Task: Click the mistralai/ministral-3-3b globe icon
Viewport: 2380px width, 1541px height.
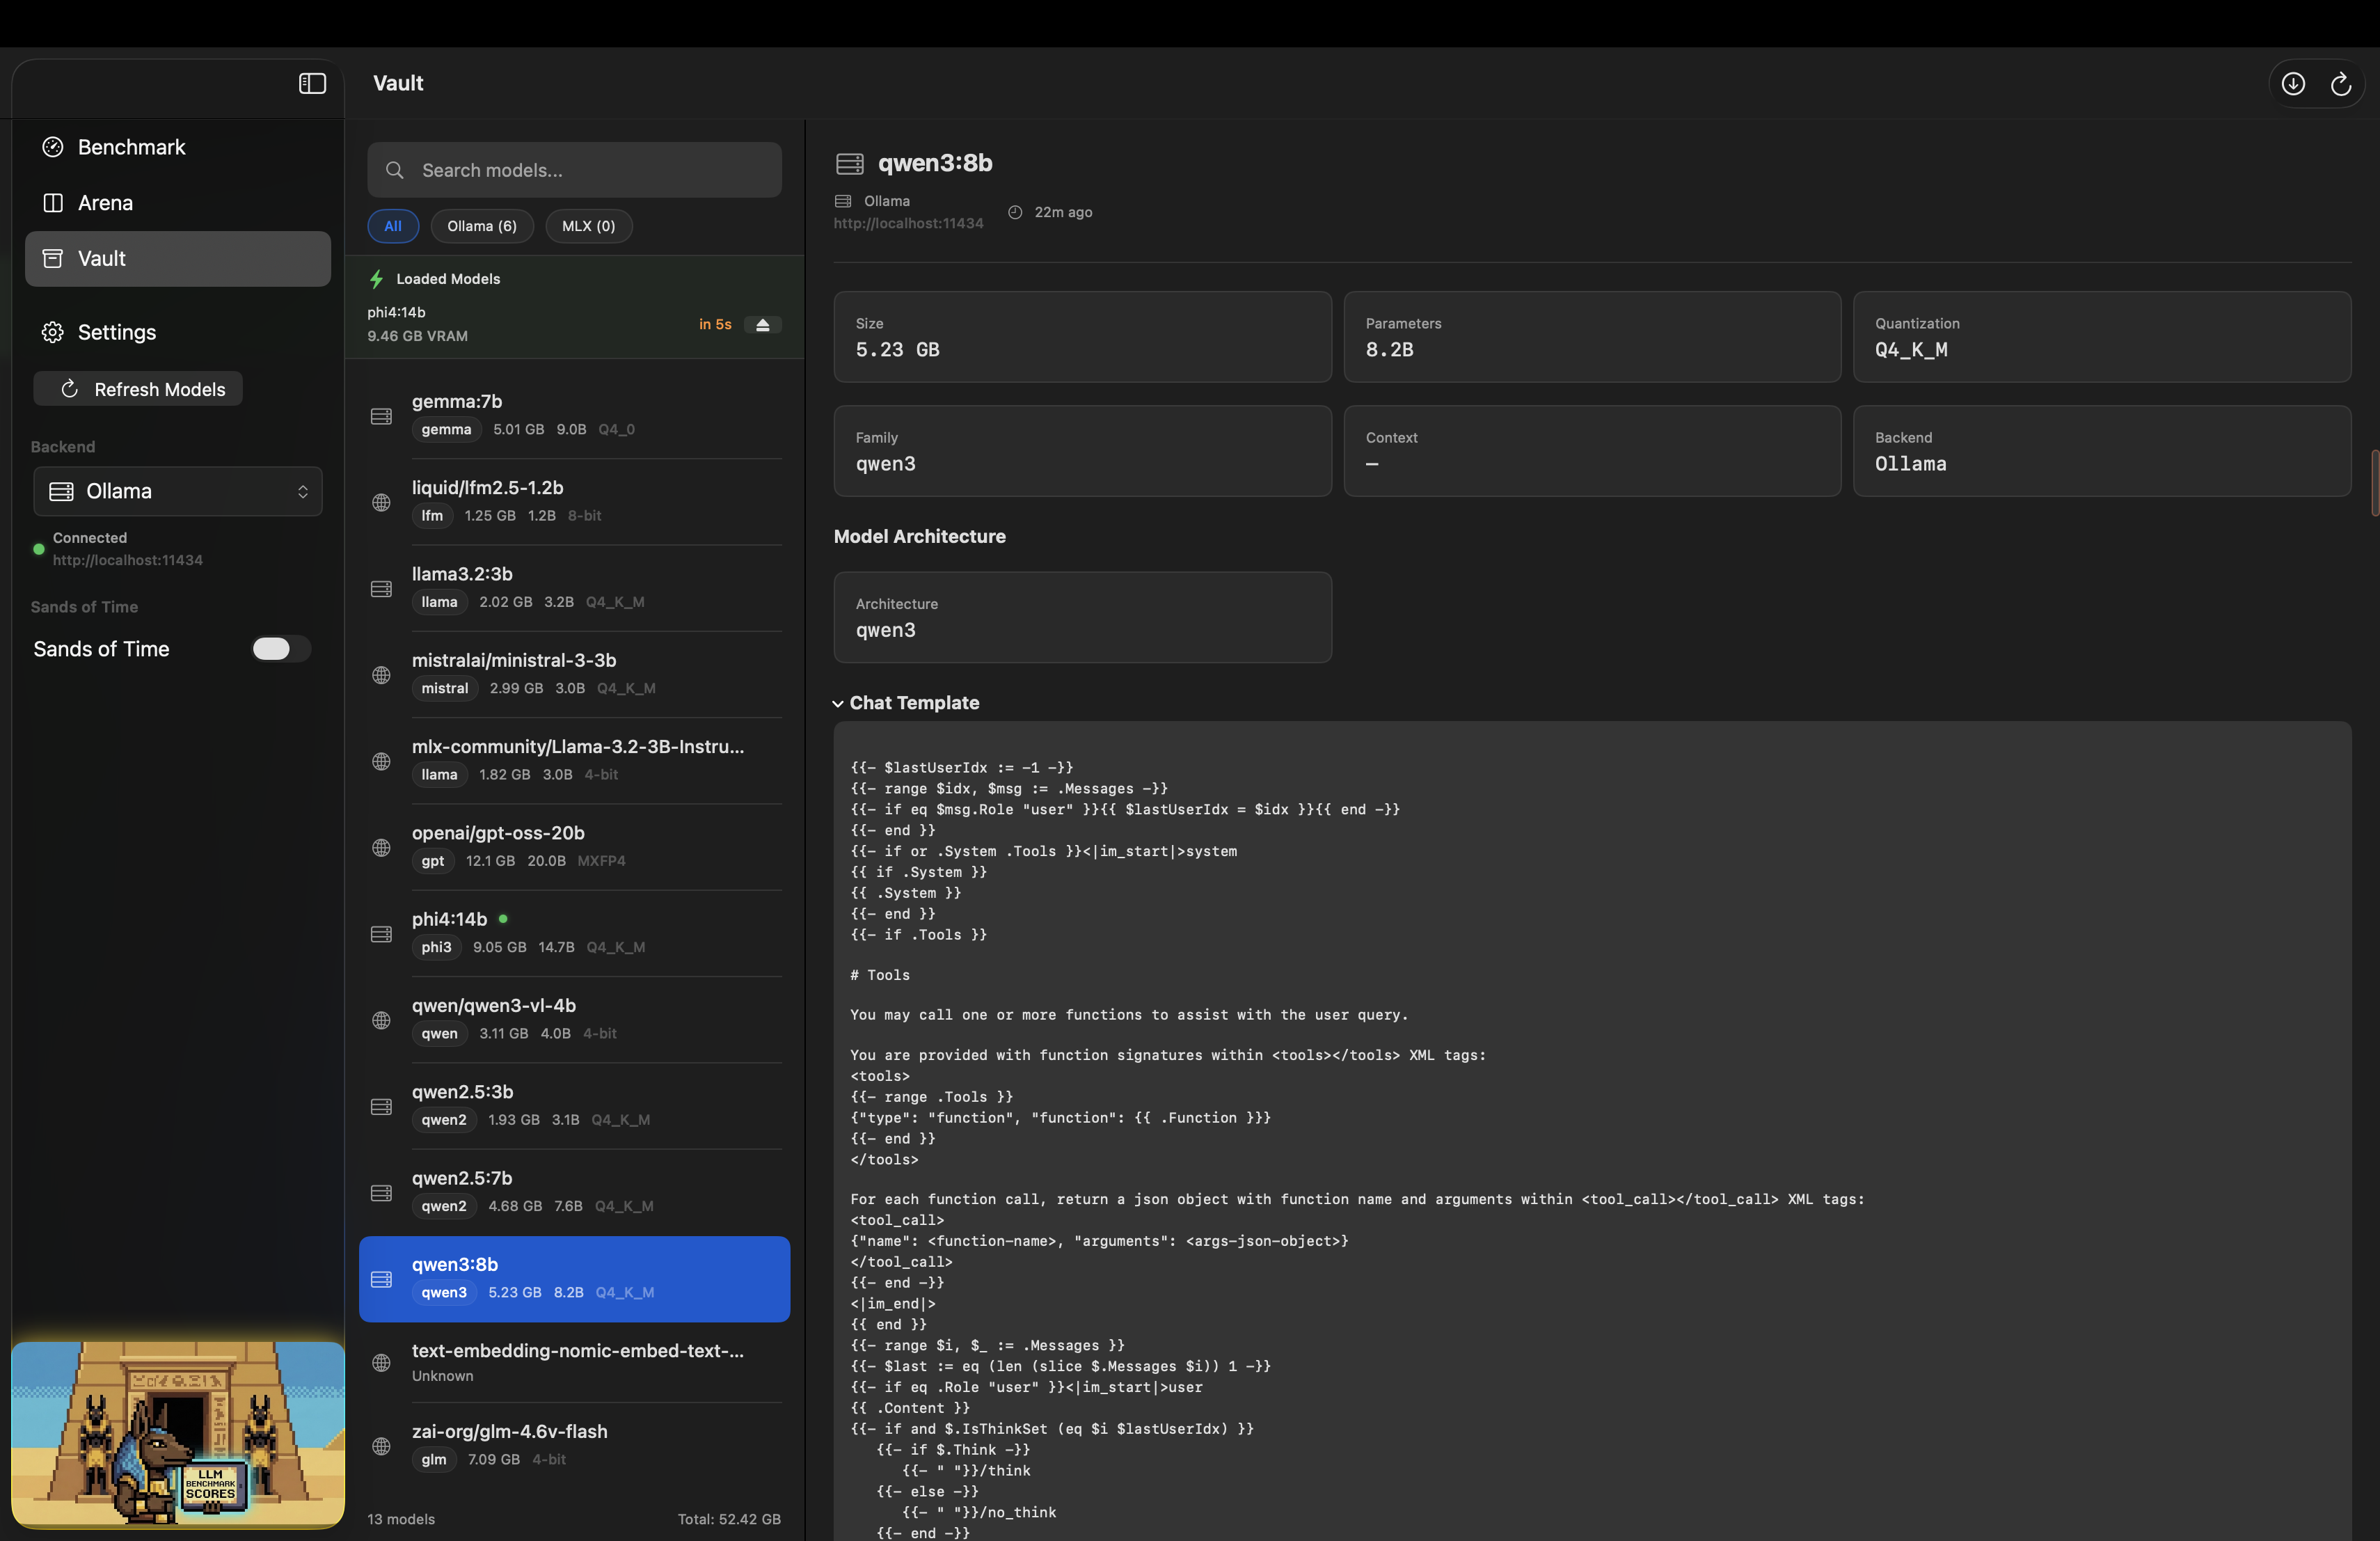Action: click(381, 675)
